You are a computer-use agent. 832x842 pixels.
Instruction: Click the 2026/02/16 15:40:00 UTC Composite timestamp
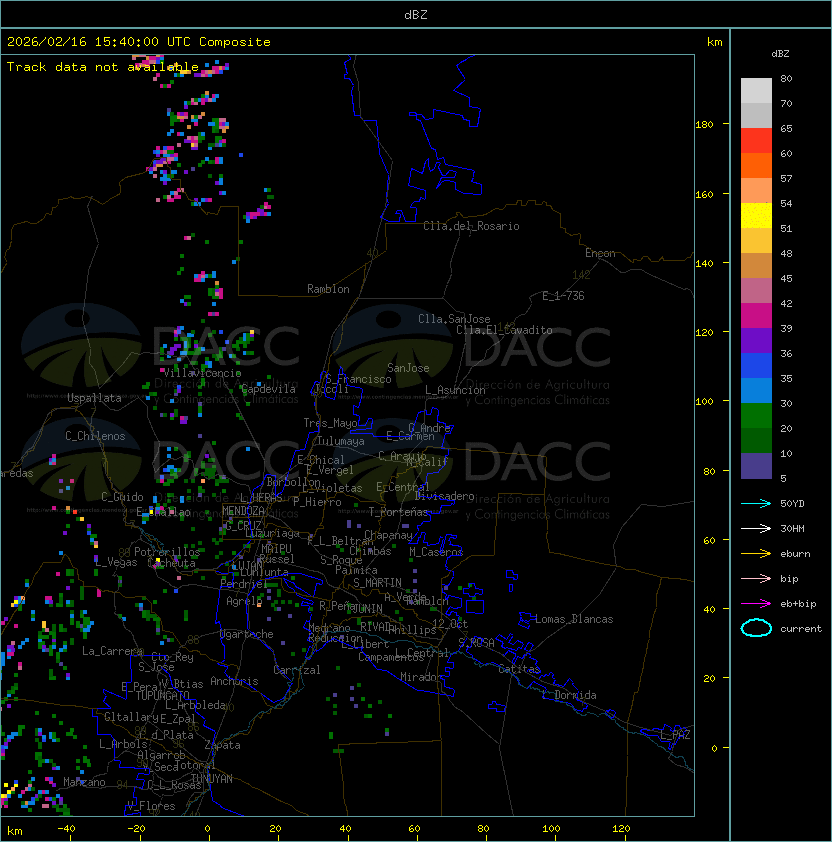coord(139,42)
